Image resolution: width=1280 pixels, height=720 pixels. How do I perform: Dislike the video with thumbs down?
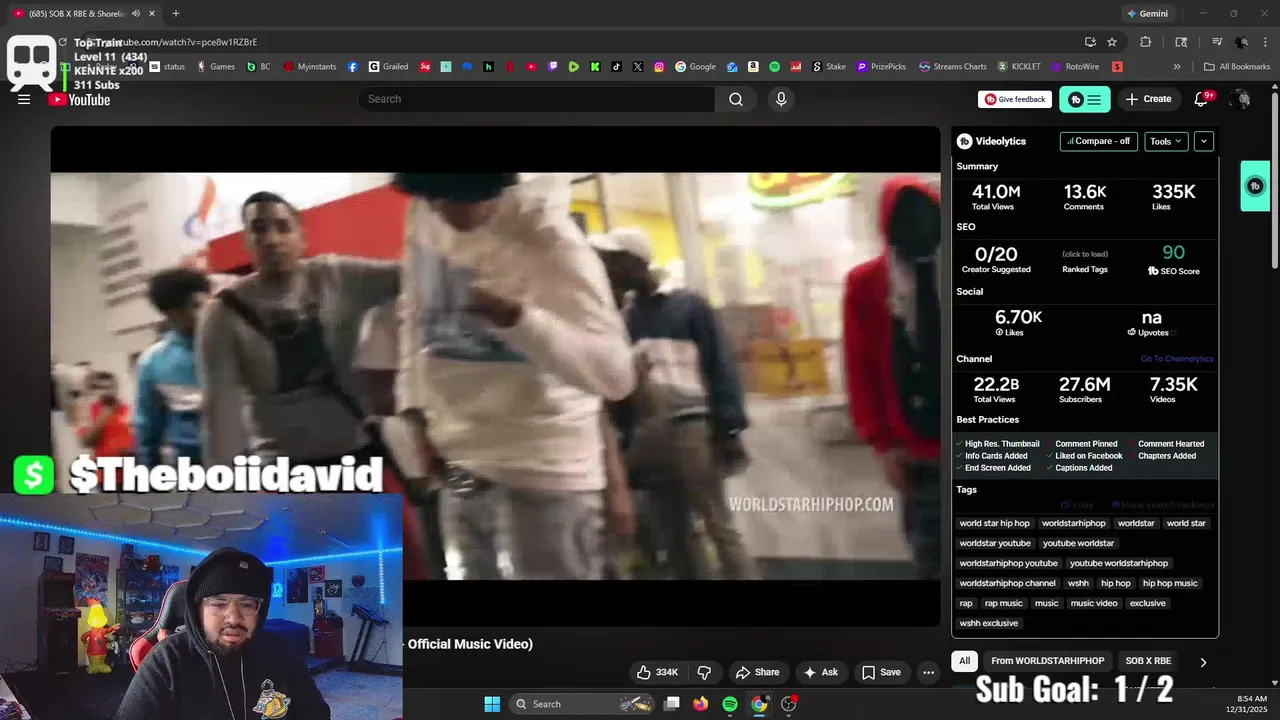tap(704, 672)
